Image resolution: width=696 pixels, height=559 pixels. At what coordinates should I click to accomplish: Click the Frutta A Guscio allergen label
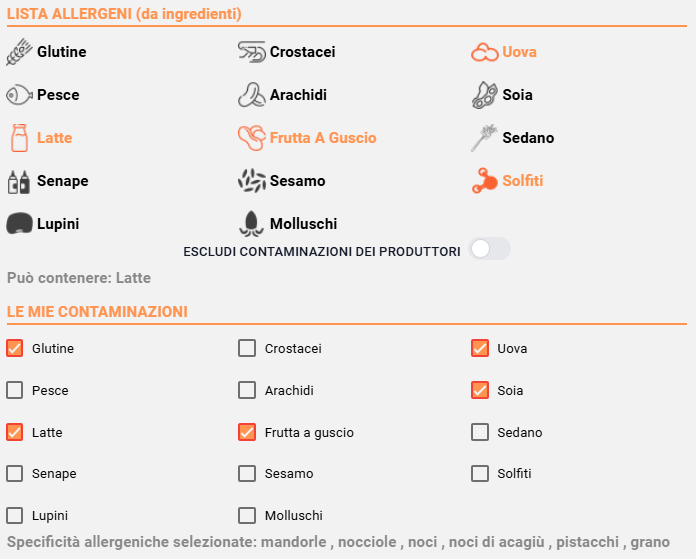[x=323, y=138]
